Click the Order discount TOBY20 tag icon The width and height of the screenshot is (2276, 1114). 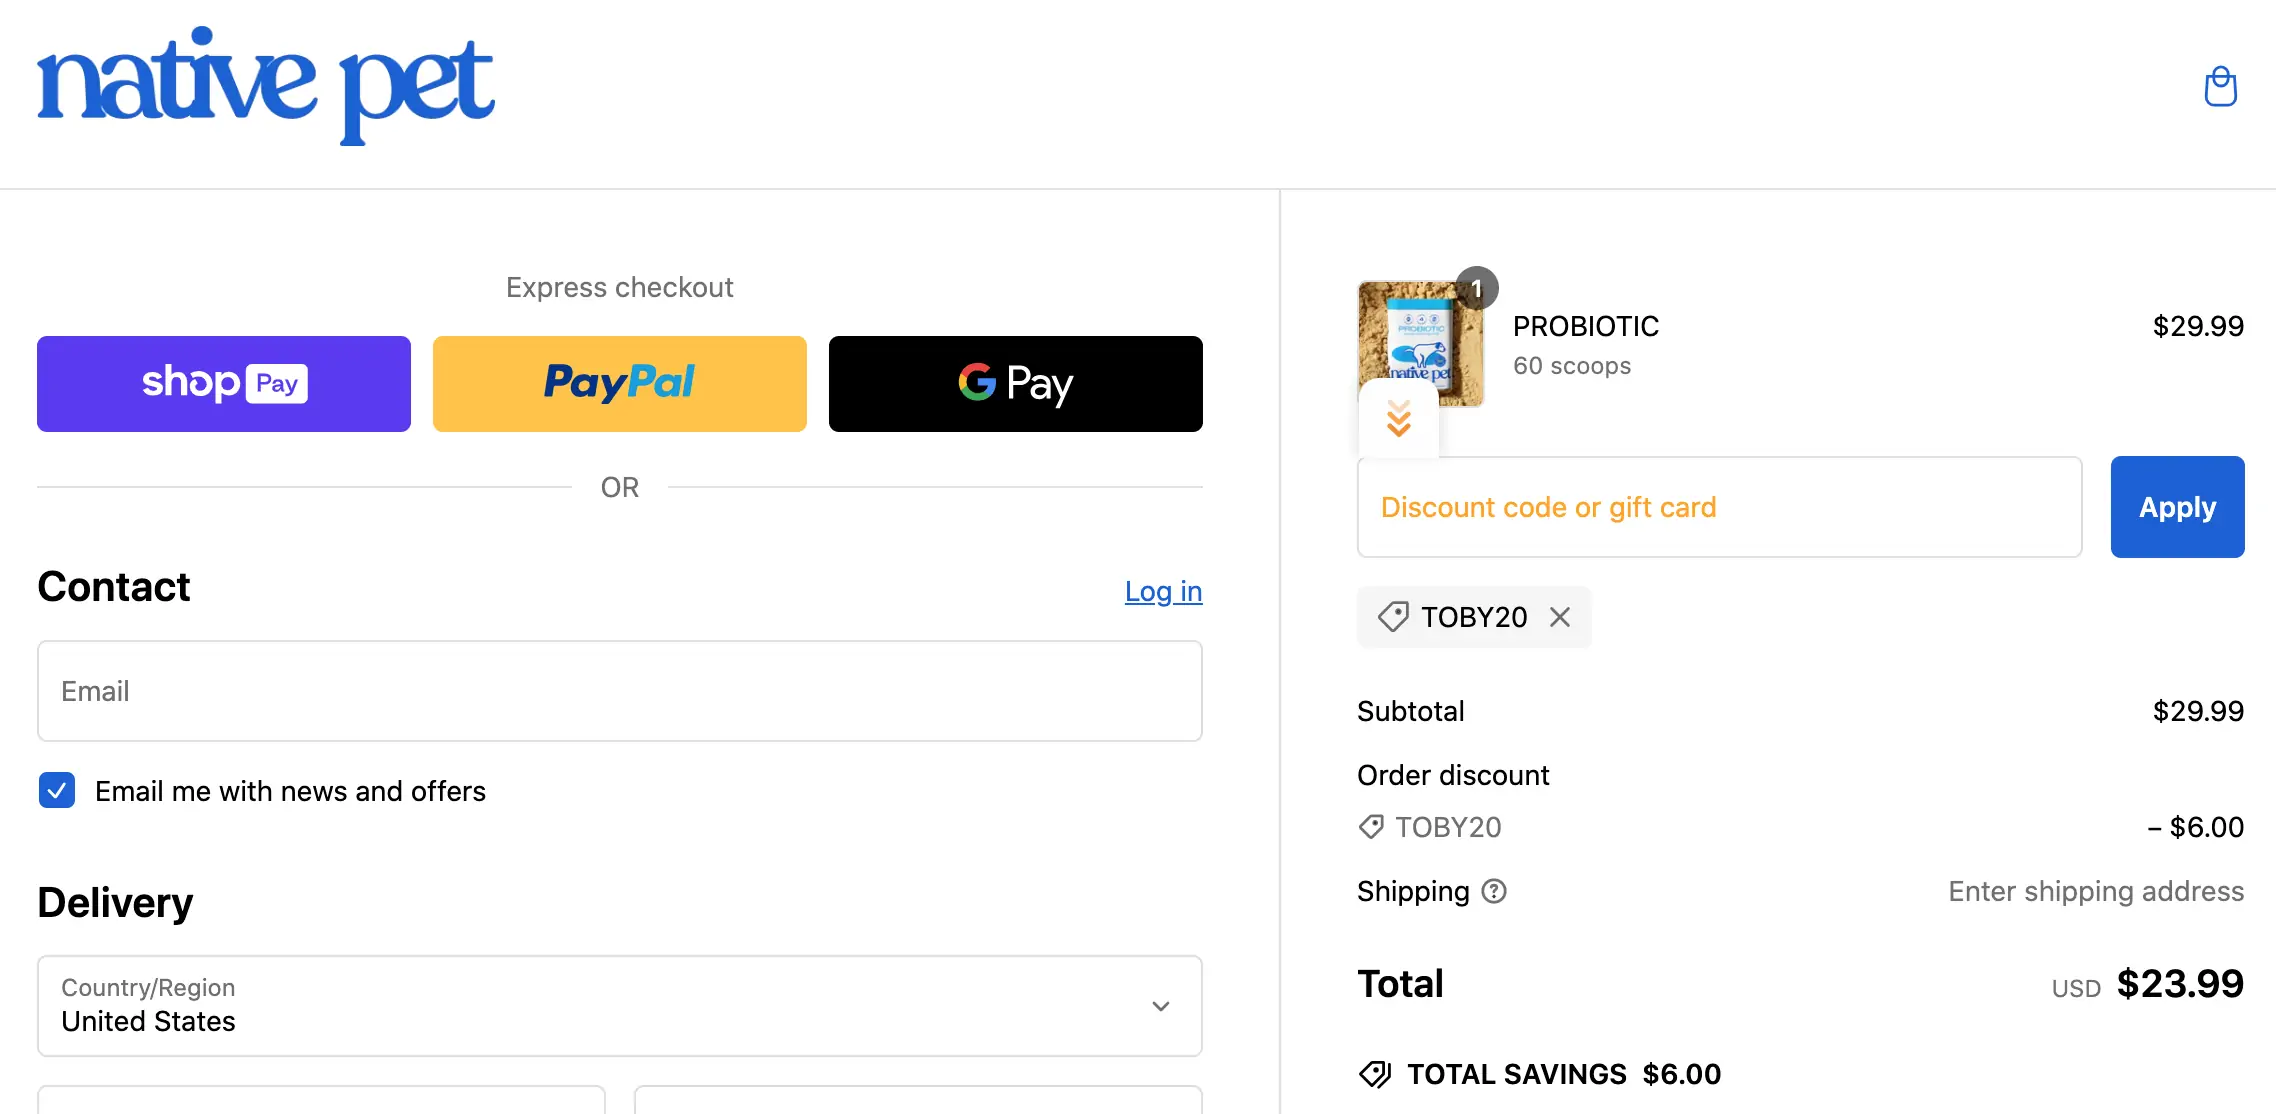(x=1371, y=827)
